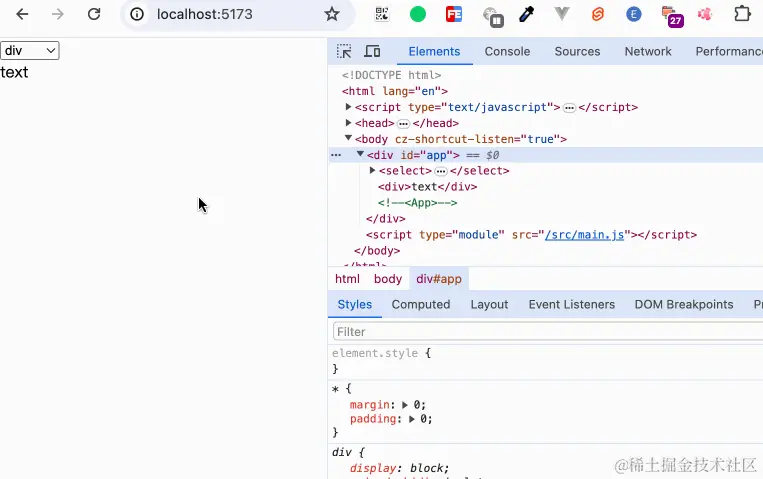Collapse the div id="app" node
The image size is (763, 479).
pos(360,154)
